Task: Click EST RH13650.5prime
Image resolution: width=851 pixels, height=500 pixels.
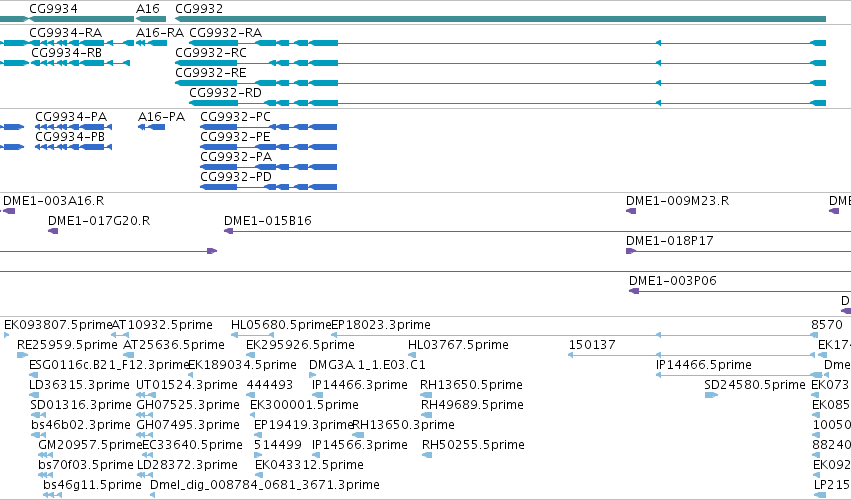Action: click(472, 385)
